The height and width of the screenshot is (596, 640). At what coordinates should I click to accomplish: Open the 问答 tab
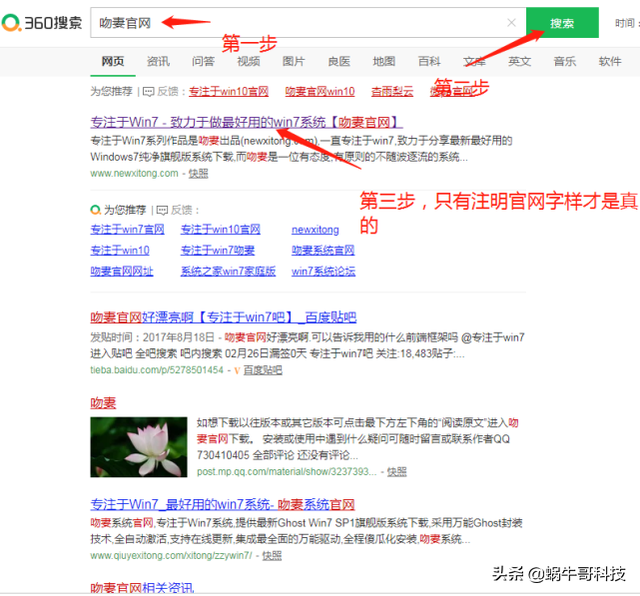pos(203,61)
